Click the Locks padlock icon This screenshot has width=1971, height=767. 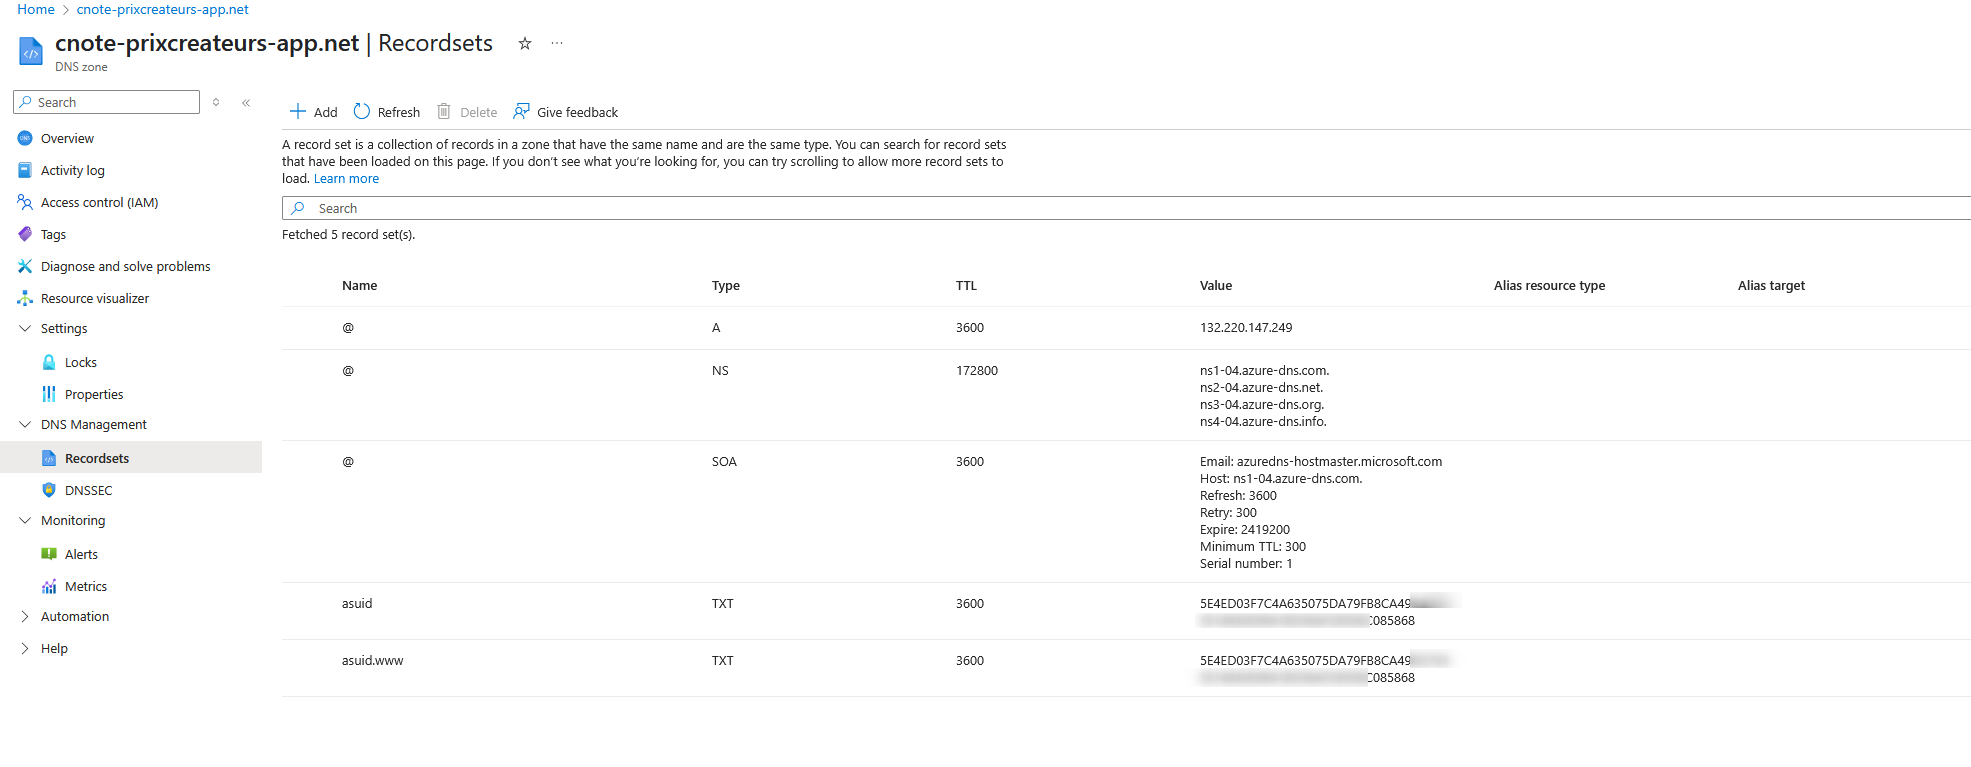(49, 362)
